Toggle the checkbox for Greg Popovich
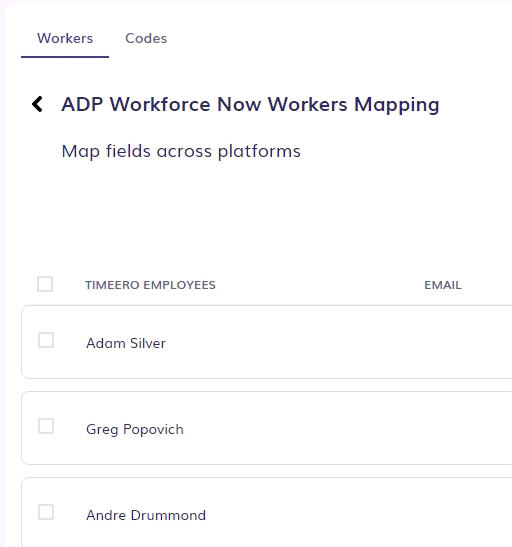The image size is (512, 547). point(46,426)
